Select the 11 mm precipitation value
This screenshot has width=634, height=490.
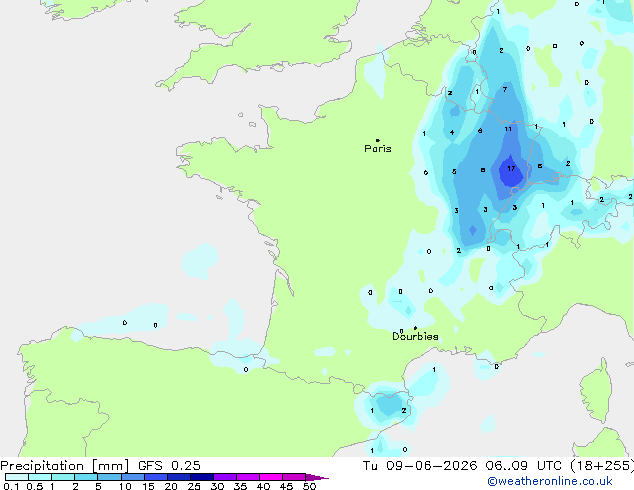[508, 129]
